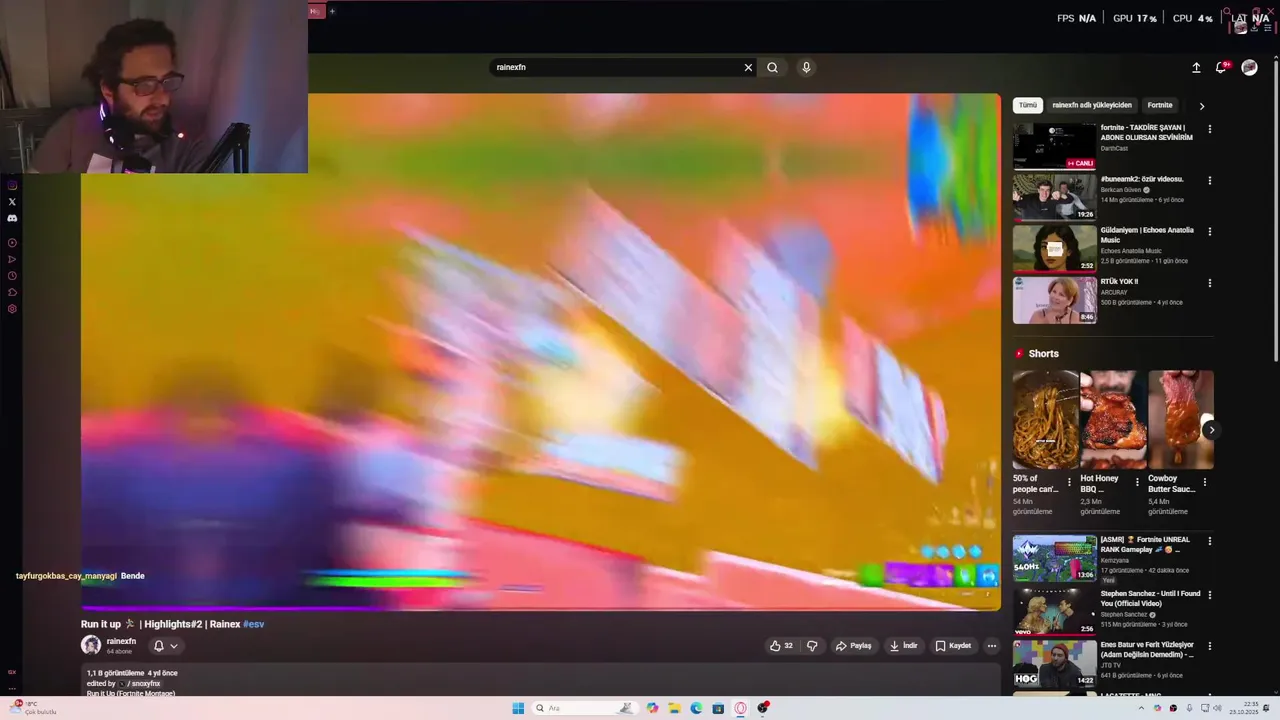Screen dimensions: 1280x720
Task: Open options for 'RTÜK YOK !!' video
Action: (x=1210, y=283)
